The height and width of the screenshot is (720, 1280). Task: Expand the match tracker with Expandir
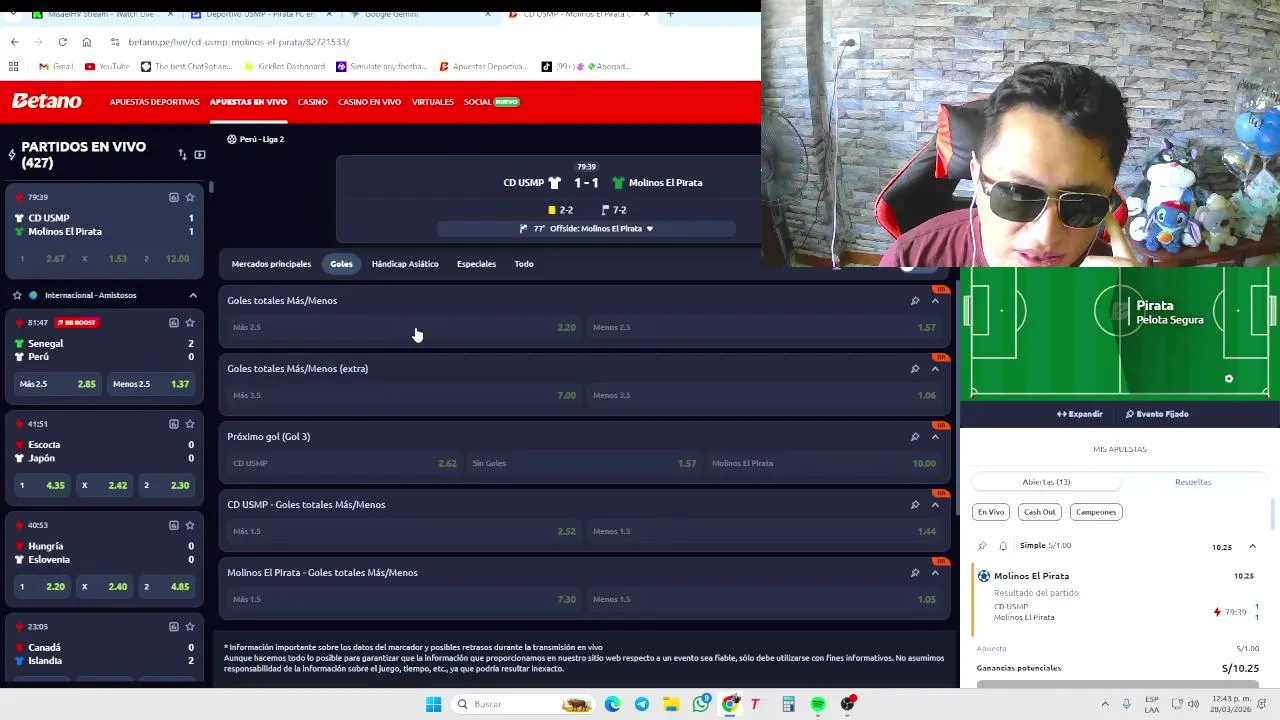point(1080,414)
